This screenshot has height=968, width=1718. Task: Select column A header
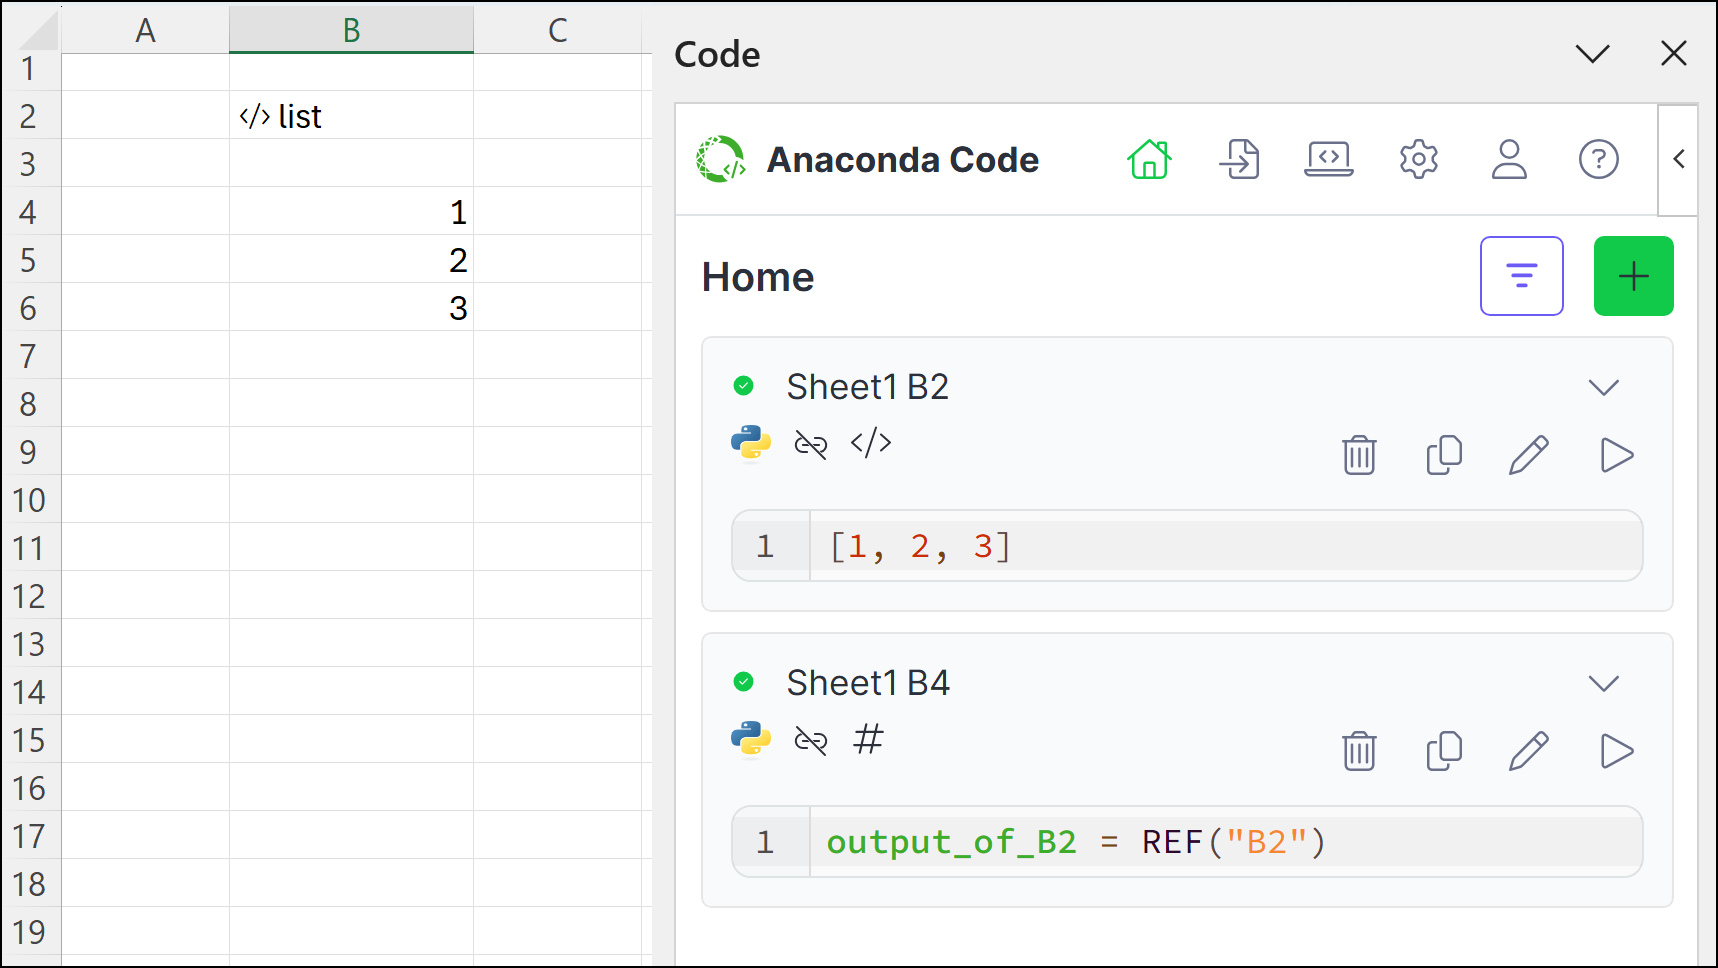145,30
